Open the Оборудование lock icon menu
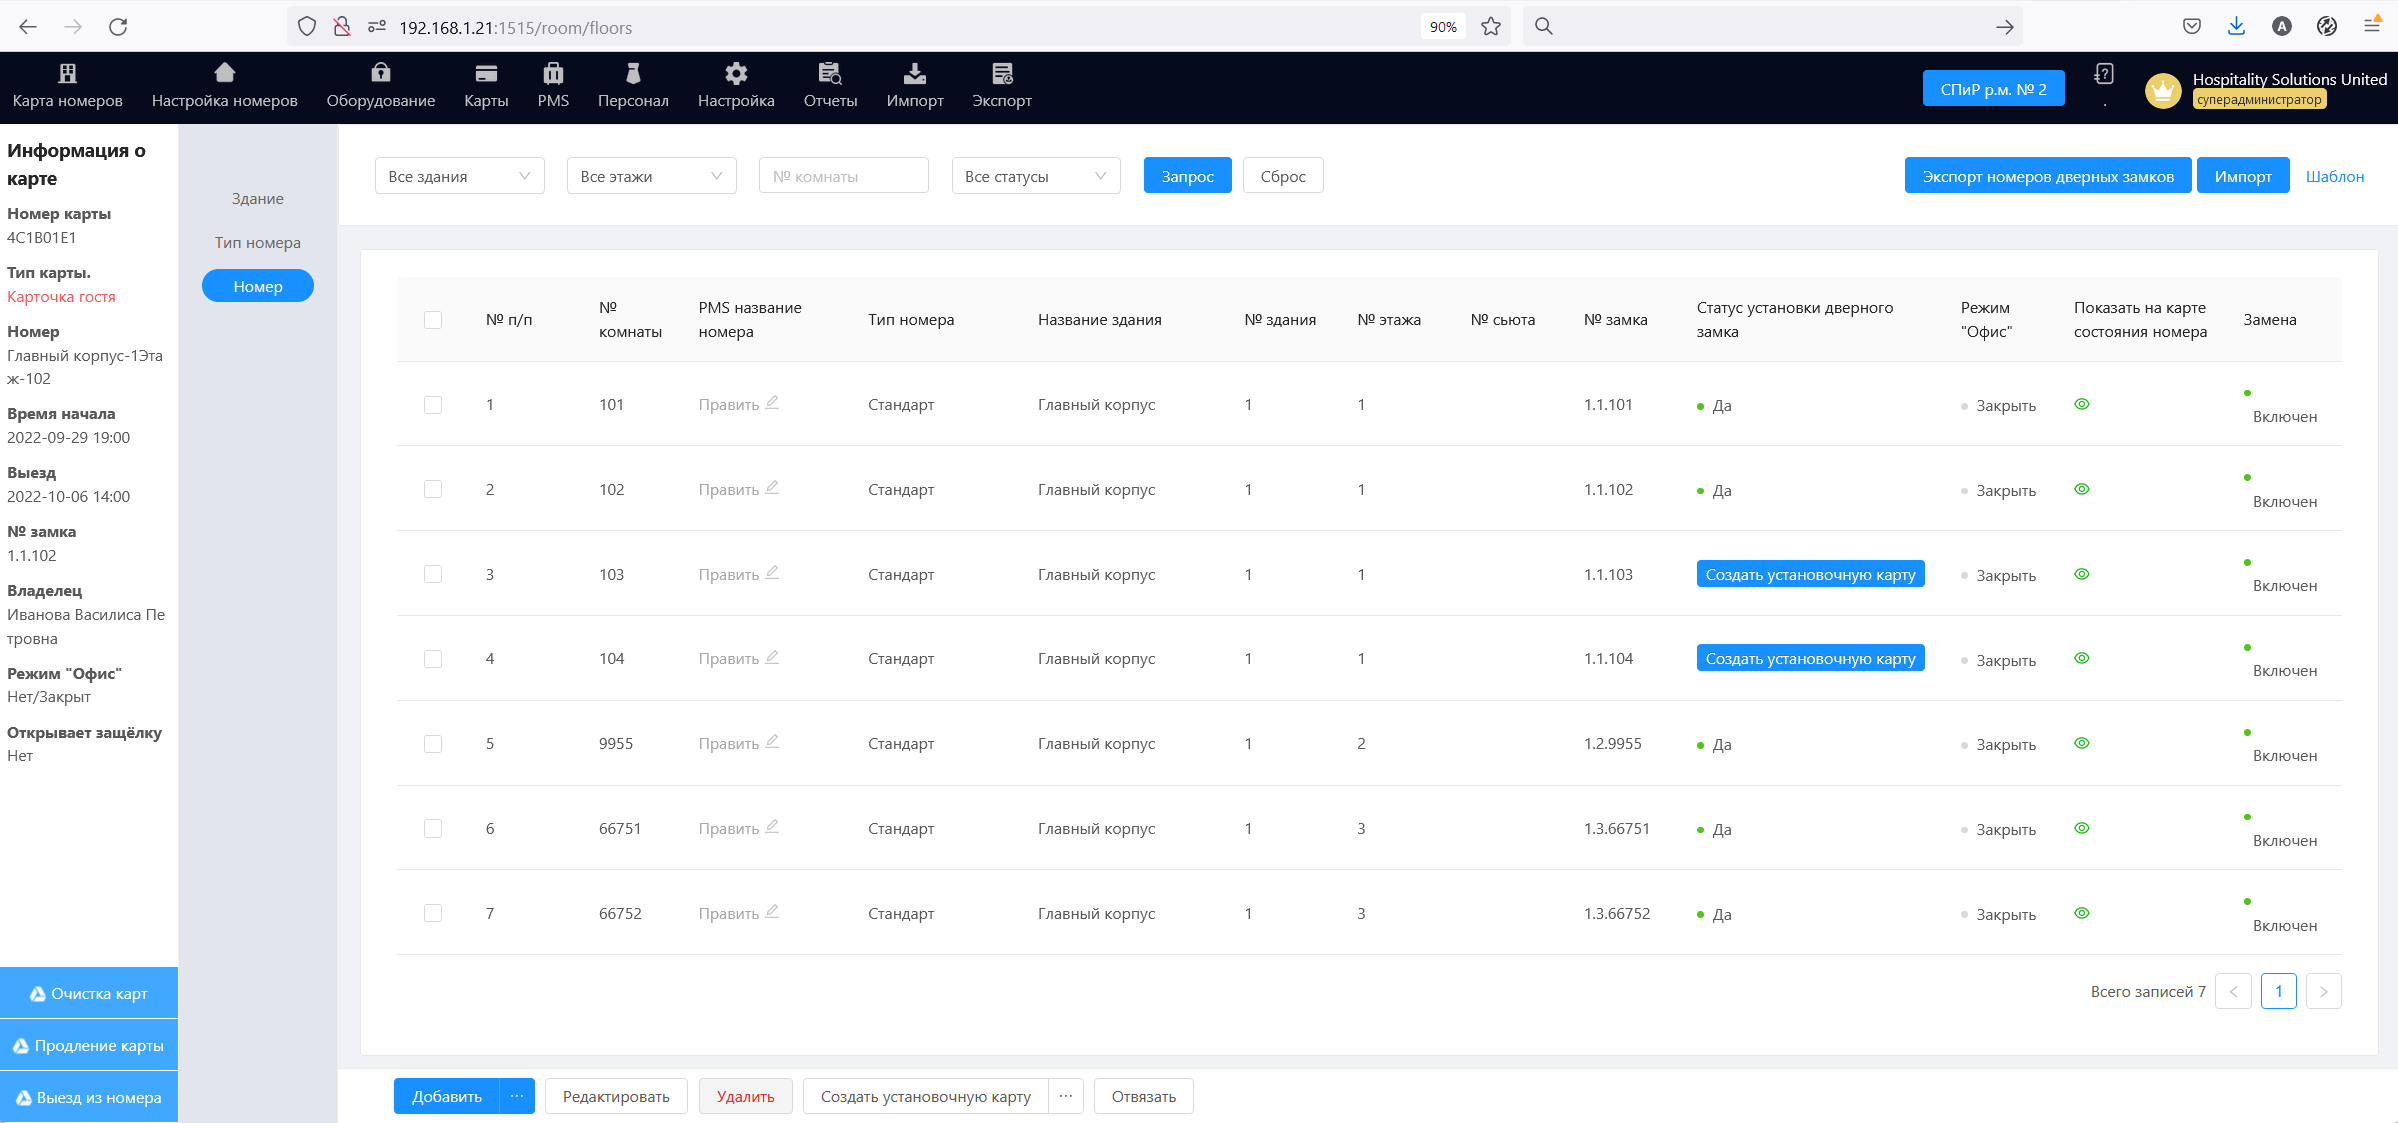Viewport: 2398px width, 1123px height. click(381, 73)
